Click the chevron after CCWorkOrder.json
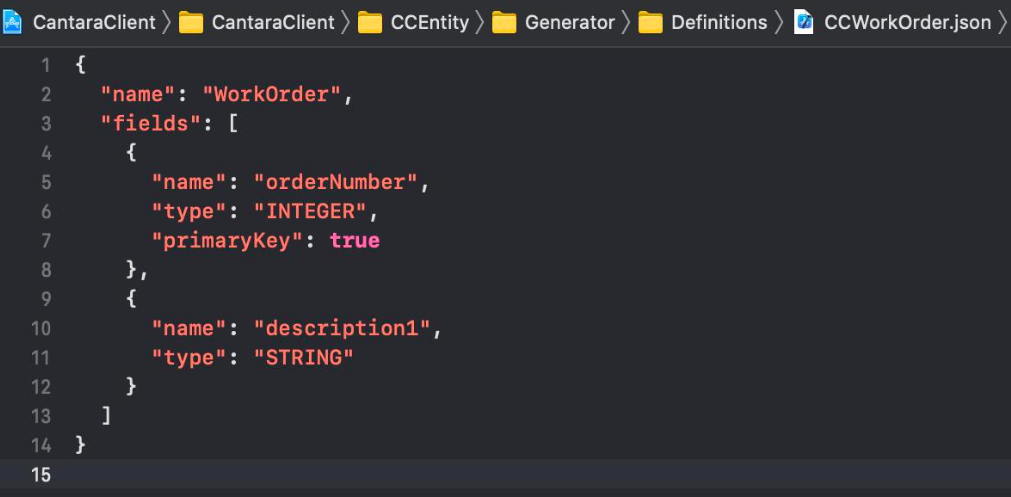 click(1002, 22)
